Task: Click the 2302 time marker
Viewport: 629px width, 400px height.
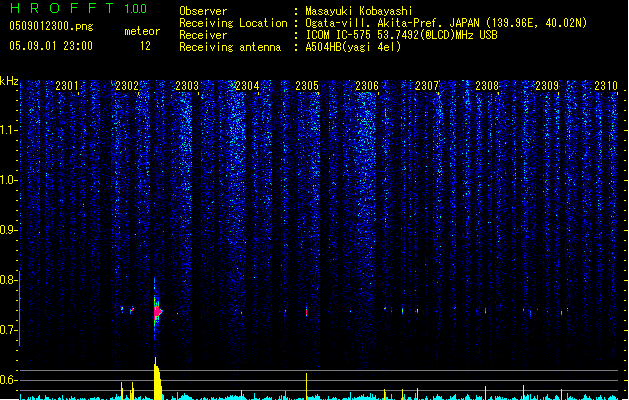Action: click(x=127, y=85)
